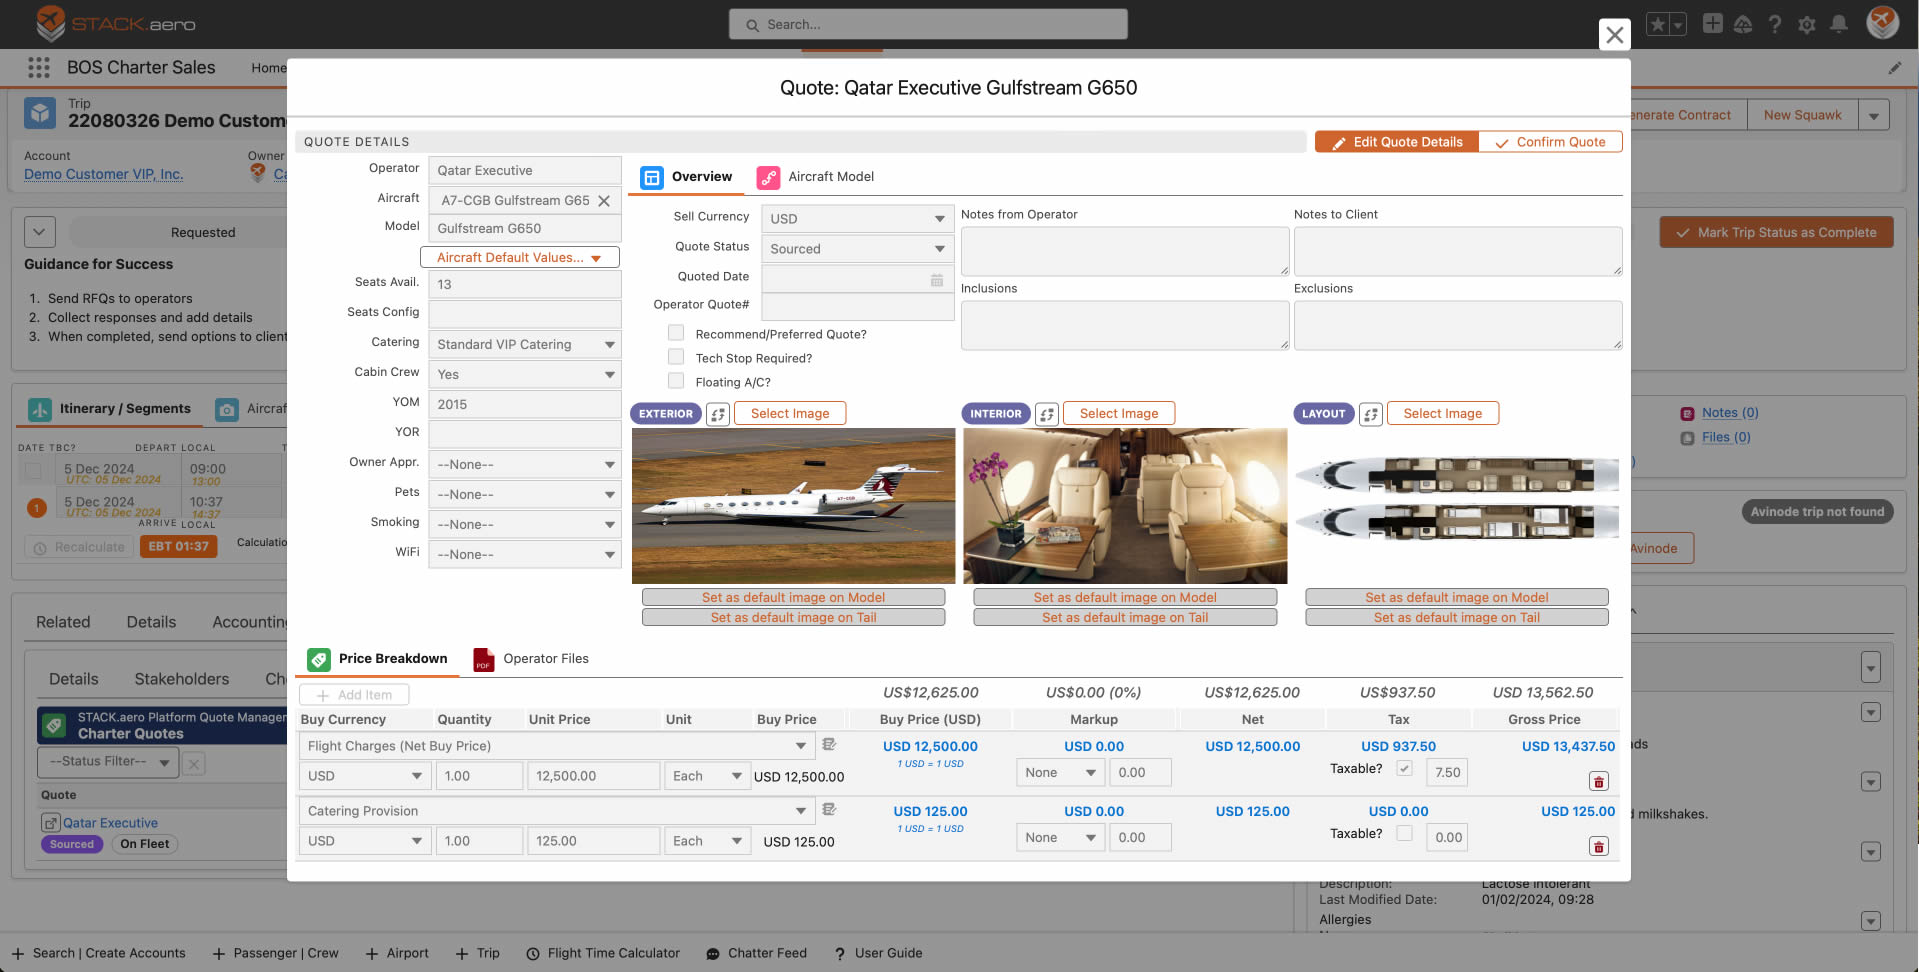Check Taxable for Catering Provision
The height and width of the screenshot is (972, 1919).
pyautogui.click(x=1405, y=833)
